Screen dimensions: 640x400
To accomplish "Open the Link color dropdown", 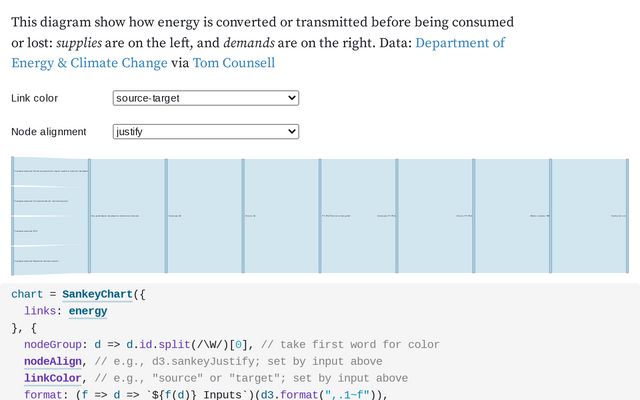I will 206,98.
